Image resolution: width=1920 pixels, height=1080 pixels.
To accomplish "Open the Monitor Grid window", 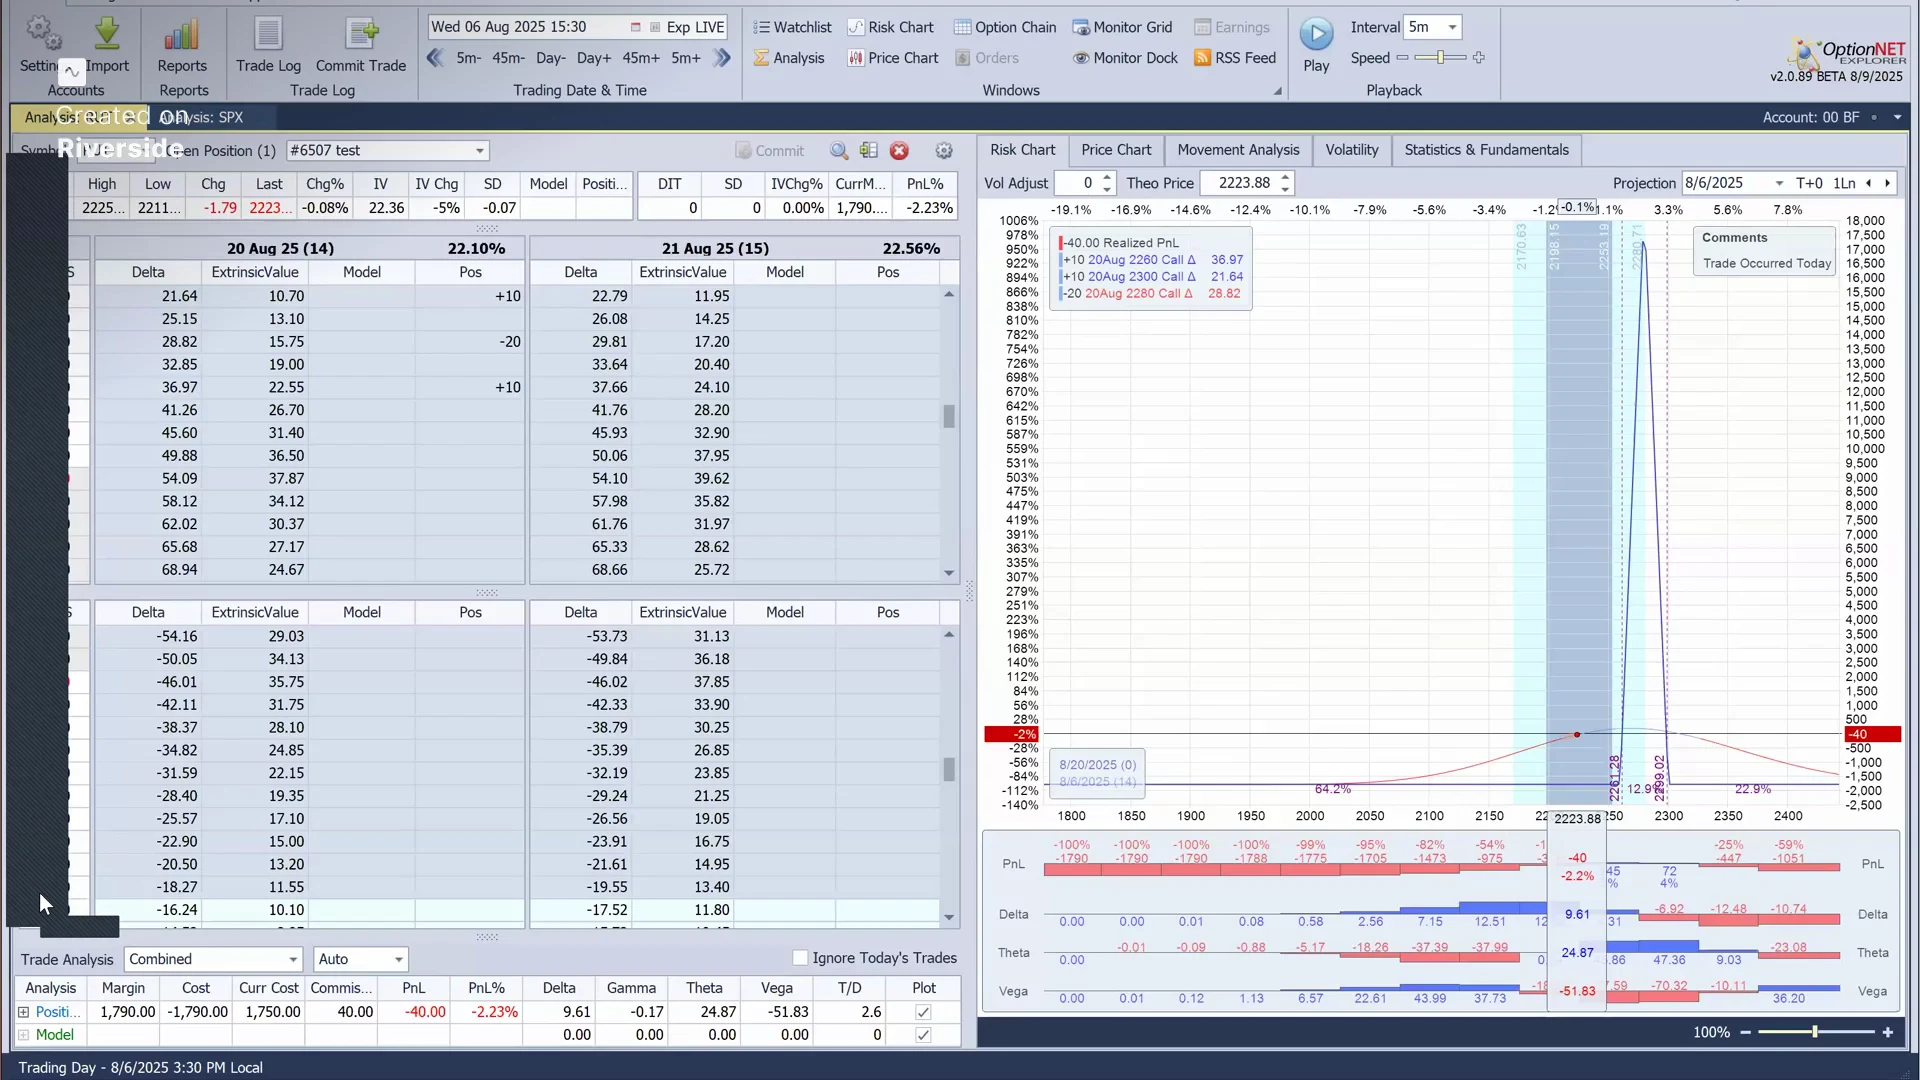I will coord(1122,27).
